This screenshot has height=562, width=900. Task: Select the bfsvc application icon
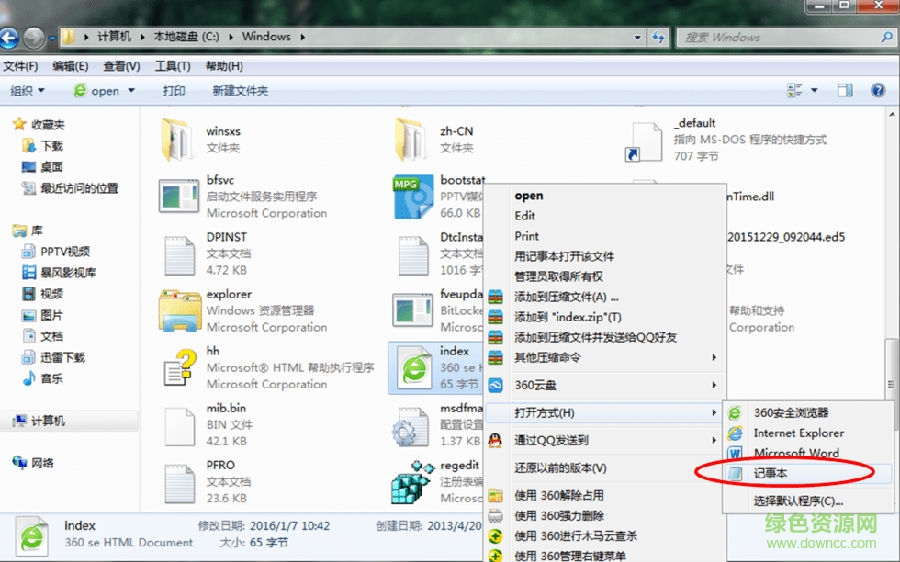(179, 196)
